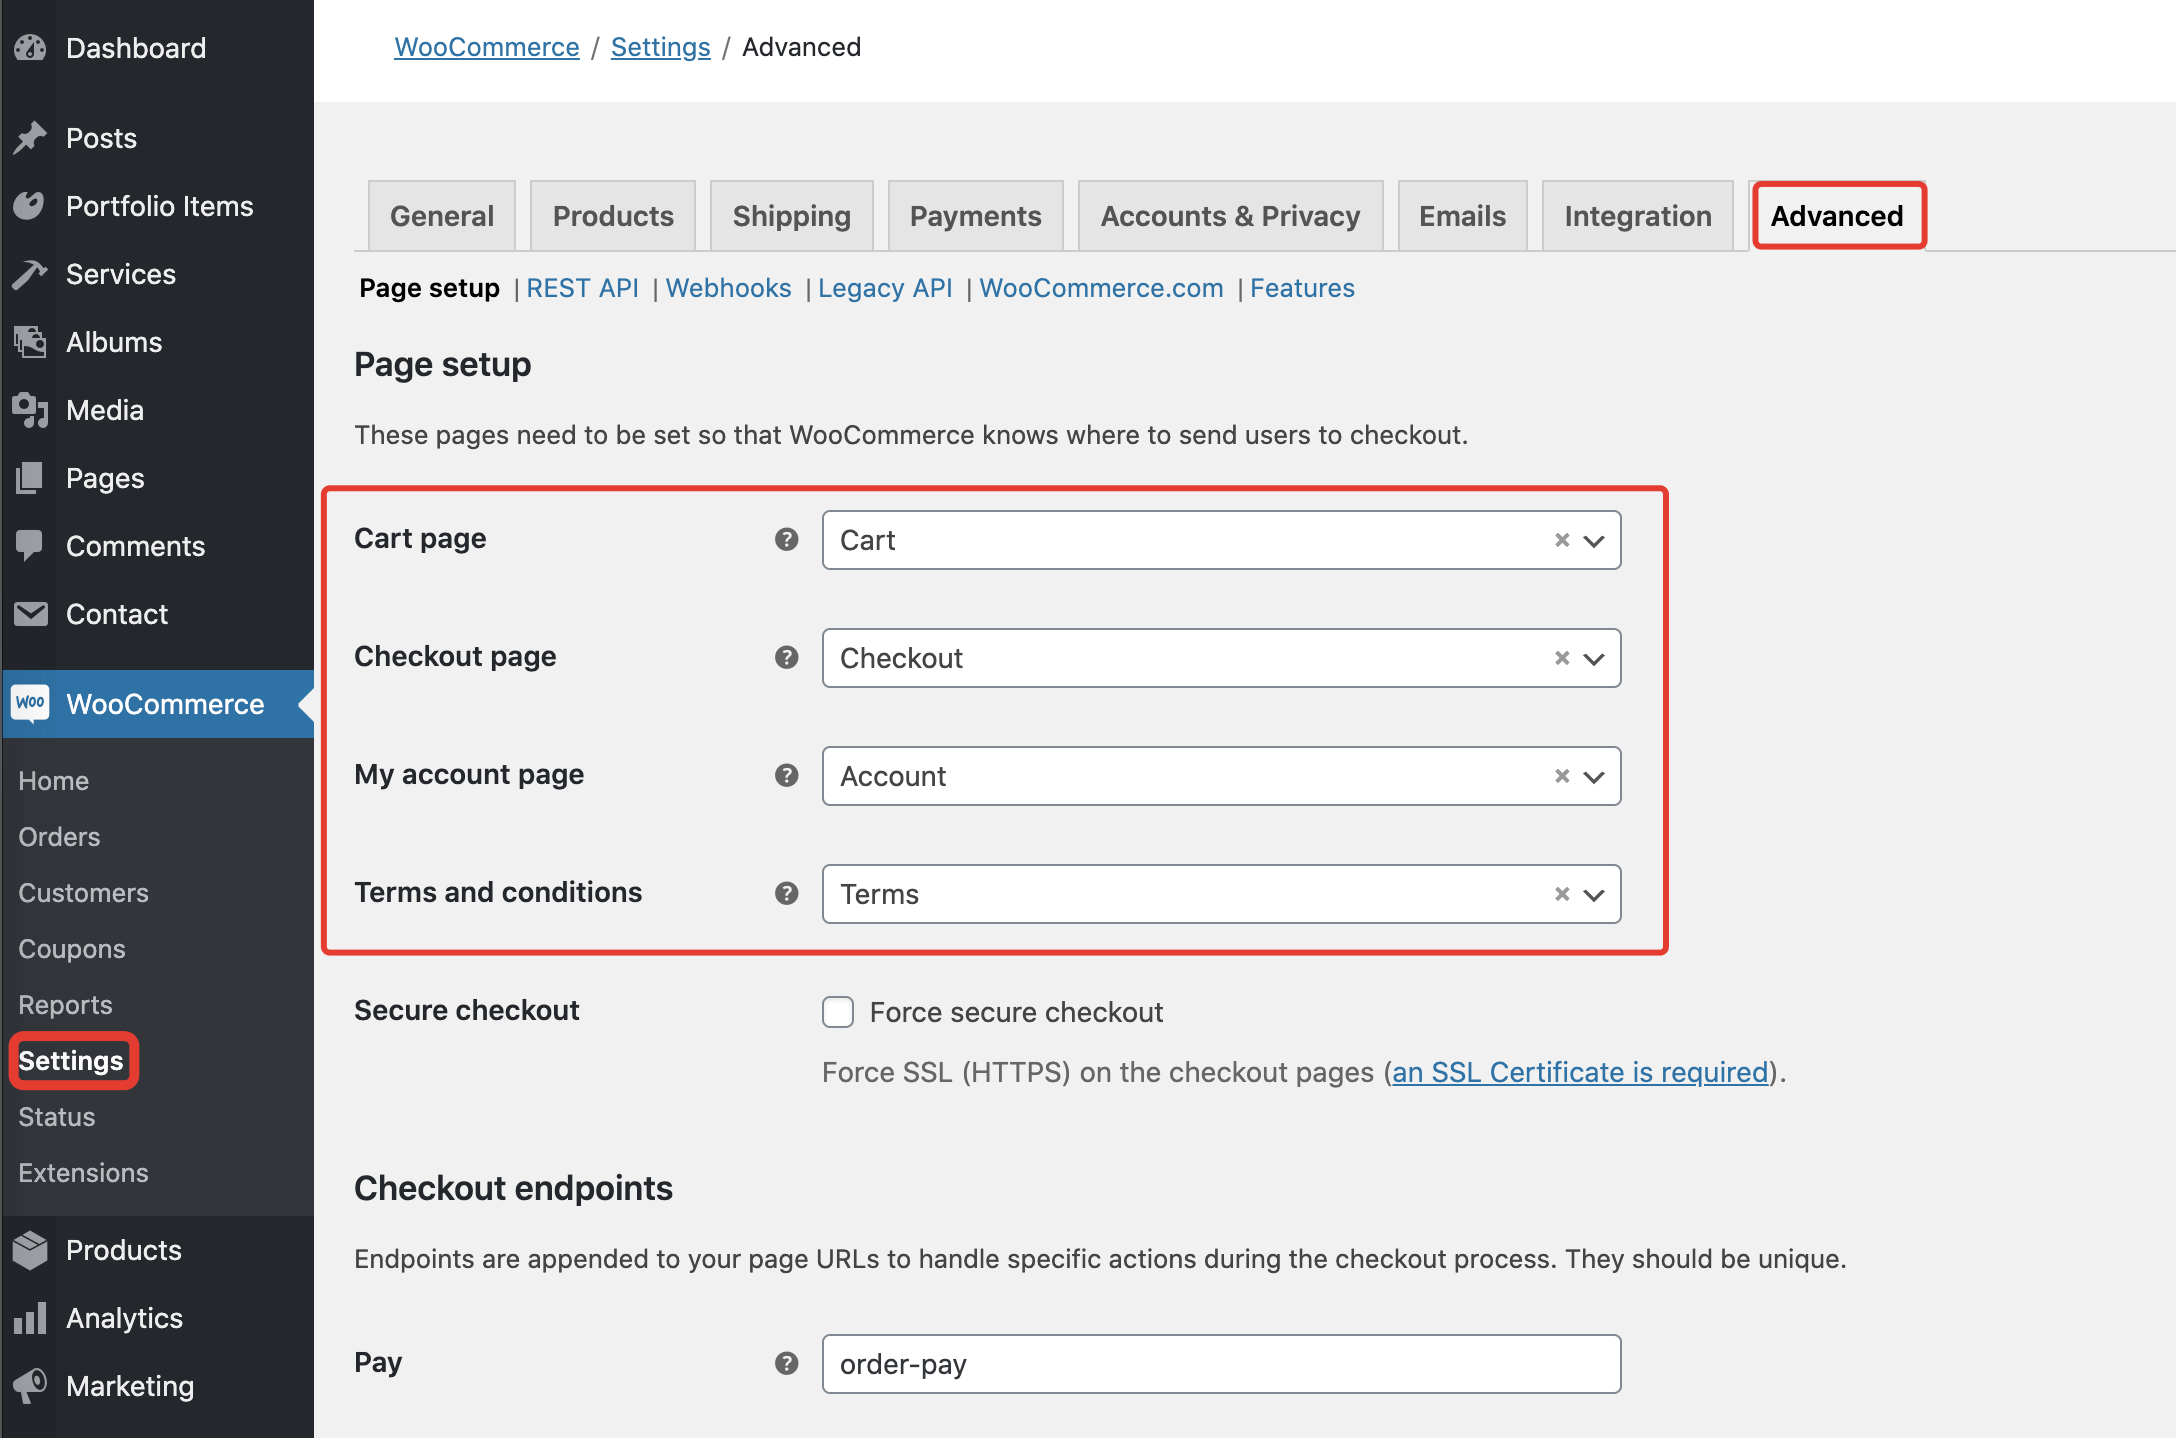The height and width of the screenshot is (1438, 2176).
Task: Open Dashboard via its gauge icon
Action: pyautogui.click(x=30, y=48)
